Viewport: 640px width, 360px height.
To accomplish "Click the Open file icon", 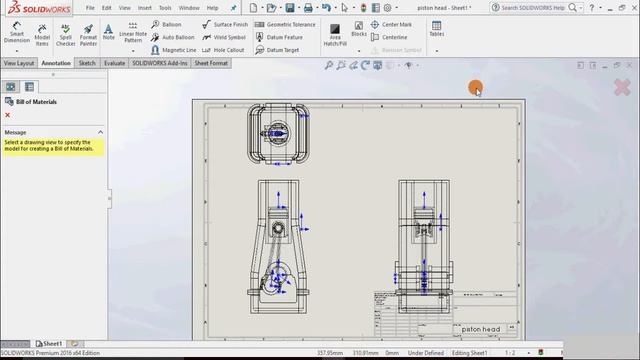I will click(271, 8).
